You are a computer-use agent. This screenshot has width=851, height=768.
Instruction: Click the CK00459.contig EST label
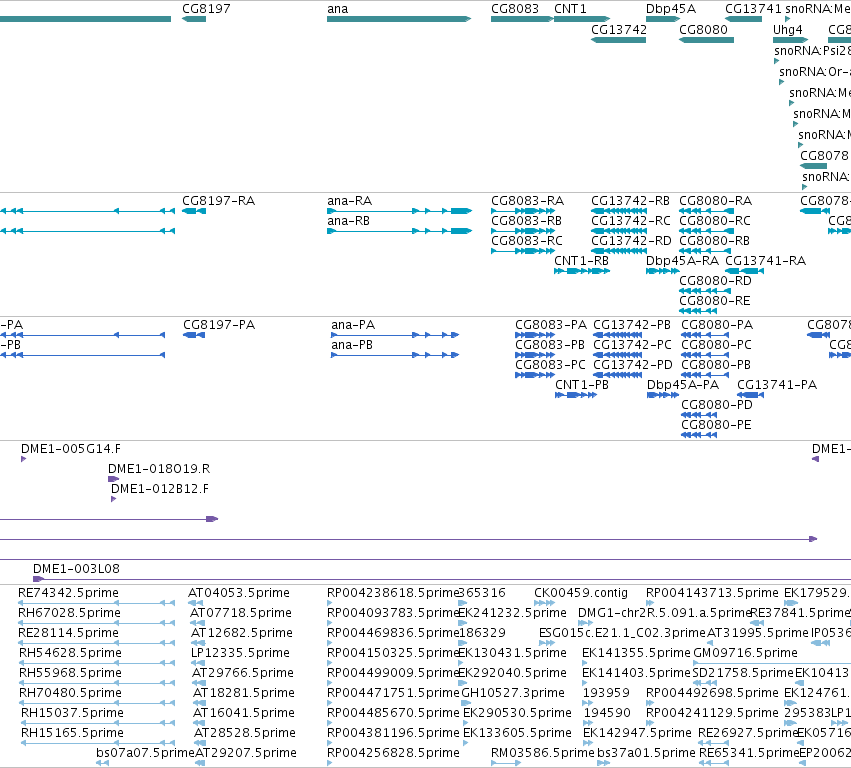pyautogui.click(x=581, y=593)
